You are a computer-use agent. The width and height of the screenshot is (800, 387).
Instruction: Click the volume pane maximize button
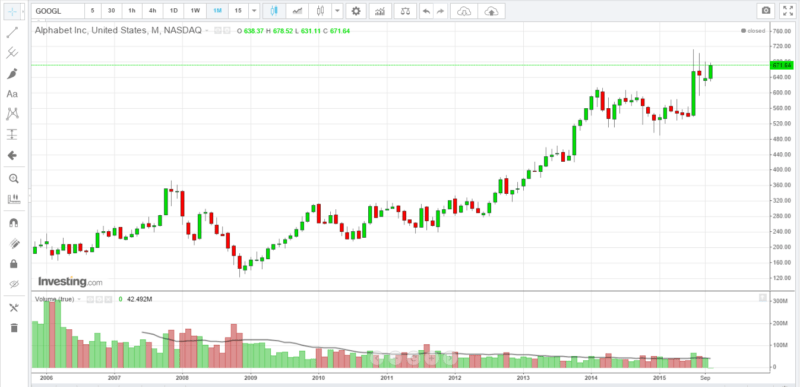coord(763,297)
